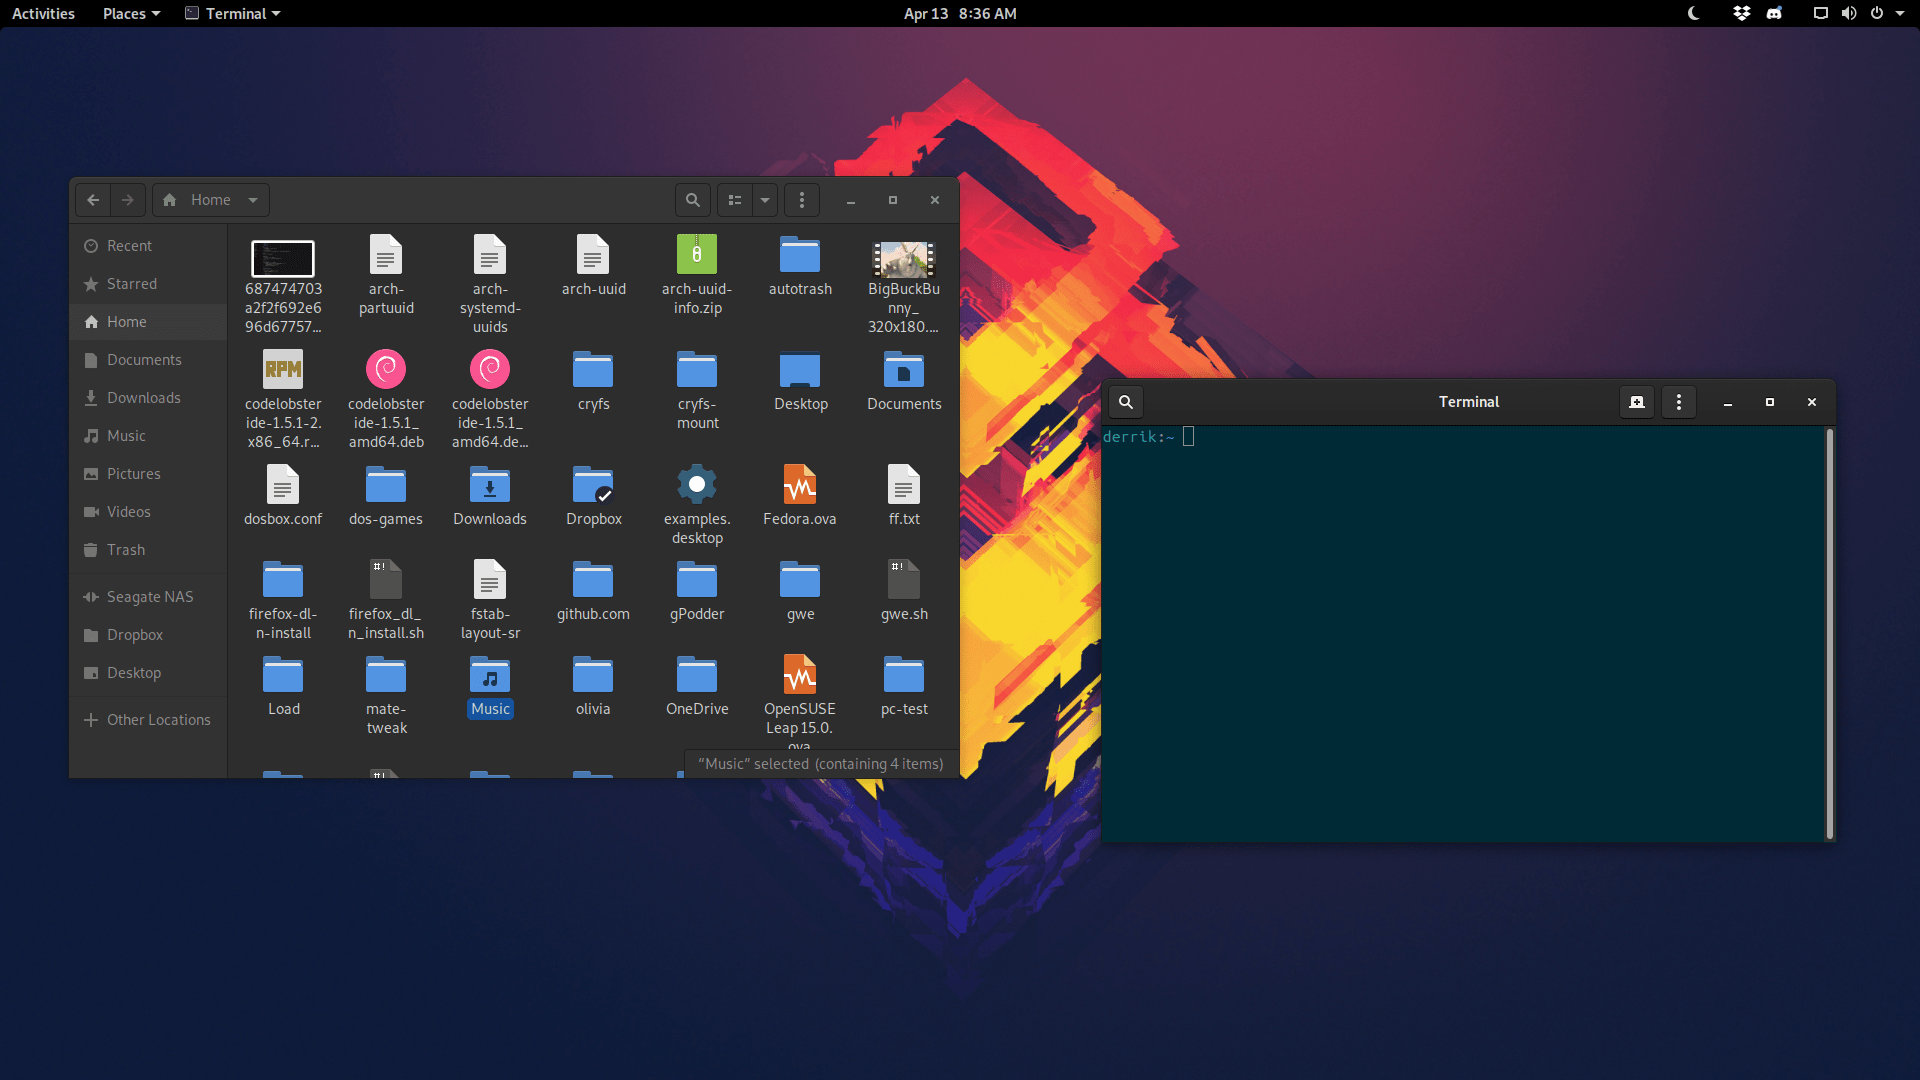Select the ff.txt text file
The image size is (1920, 1080).
click(904, 485)
